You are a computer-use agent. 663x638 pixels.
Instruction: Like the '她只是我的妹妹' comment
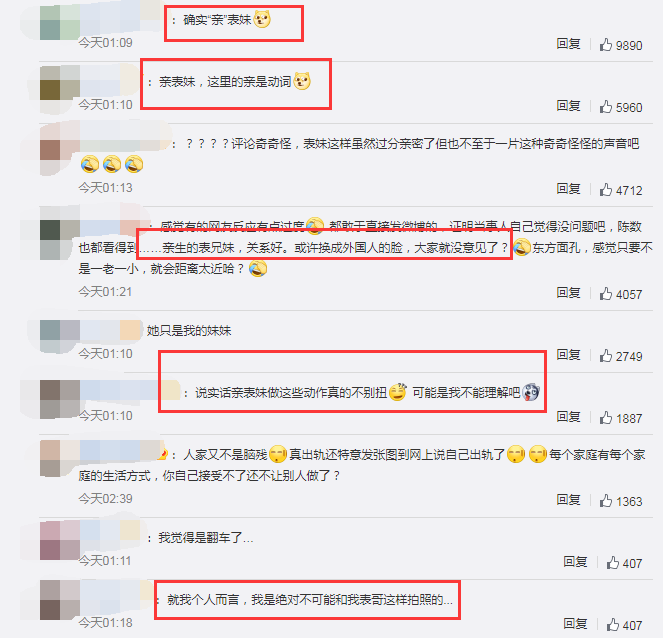605,356
